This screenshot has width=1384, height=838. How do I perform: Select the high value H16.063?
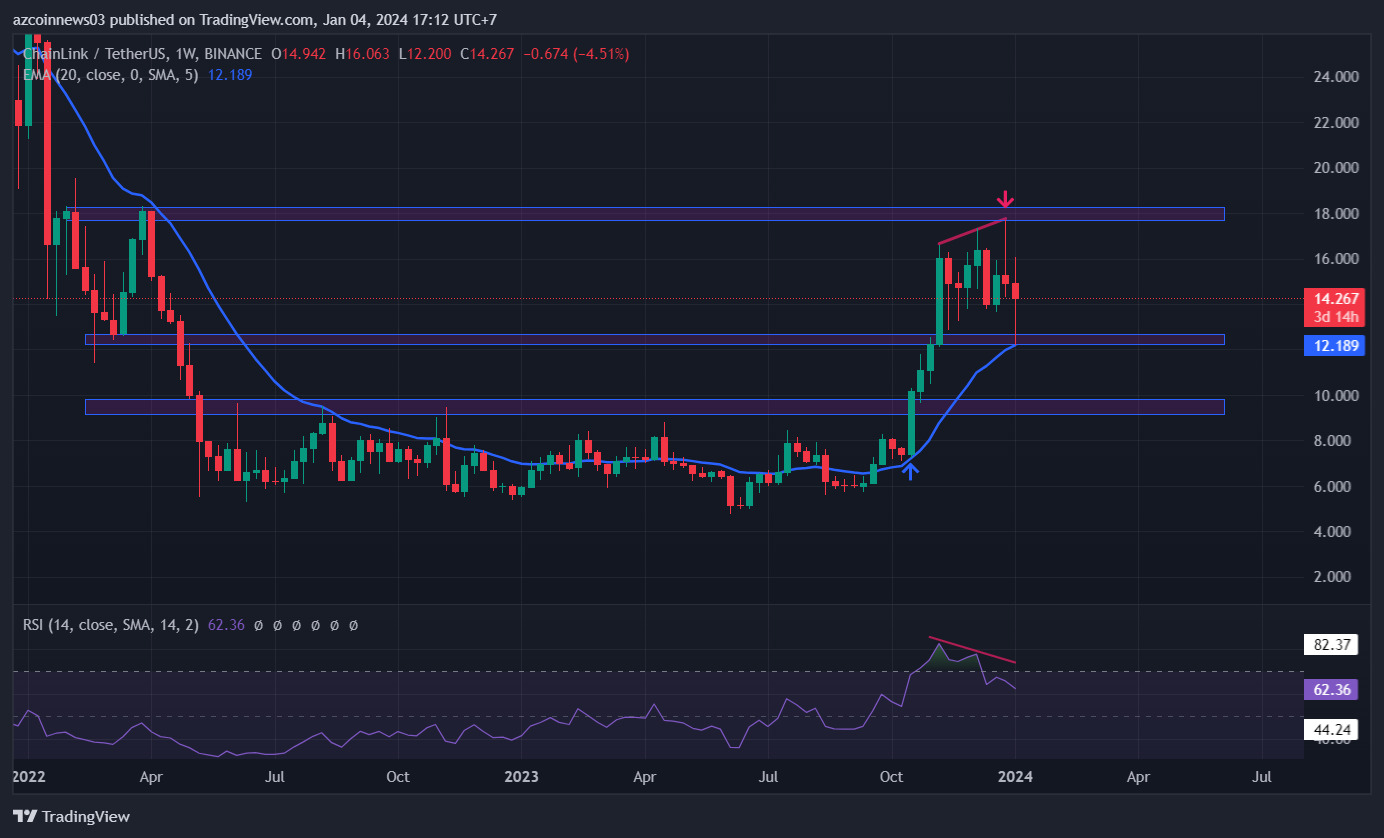360,54
